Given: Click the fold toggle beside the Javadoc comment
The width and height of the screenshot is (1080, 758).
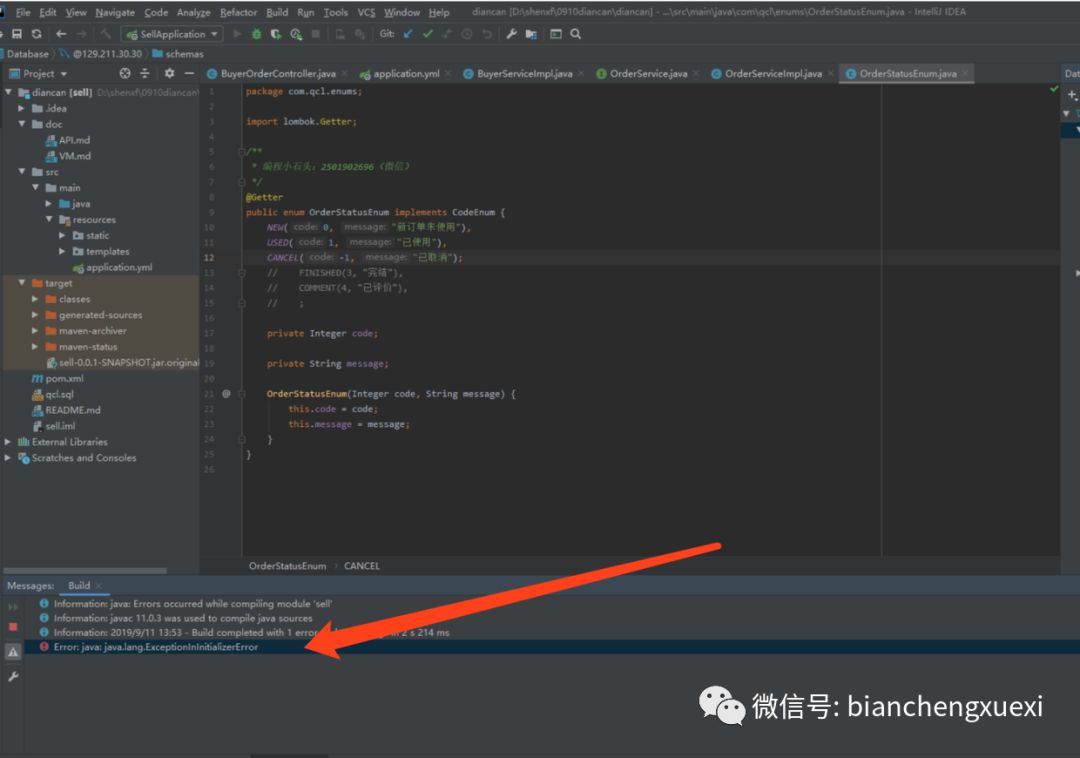Looking at the screenshot, I should tap(241, 151).
